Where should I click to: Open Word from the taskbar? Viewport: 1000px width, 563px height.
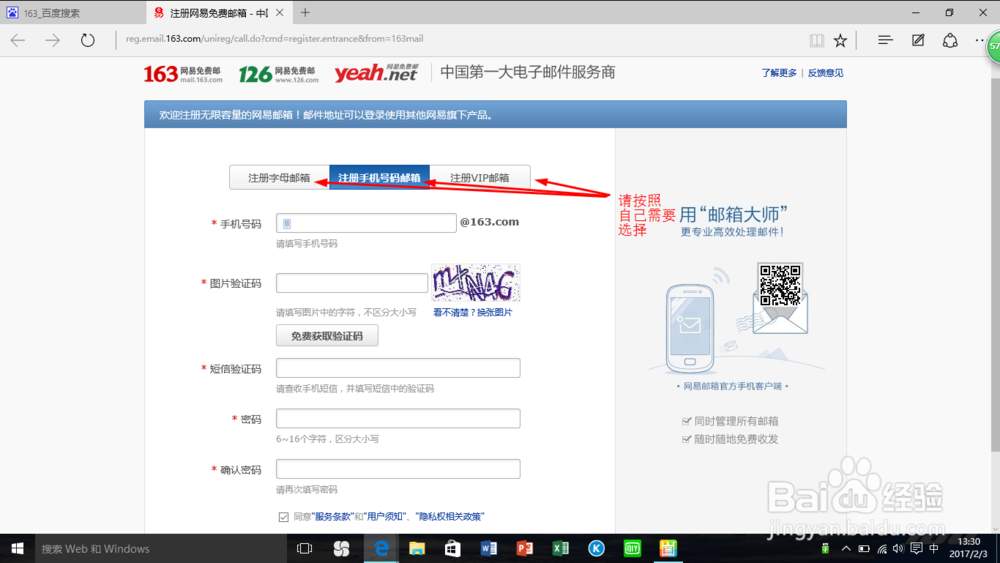coord(489,548)
